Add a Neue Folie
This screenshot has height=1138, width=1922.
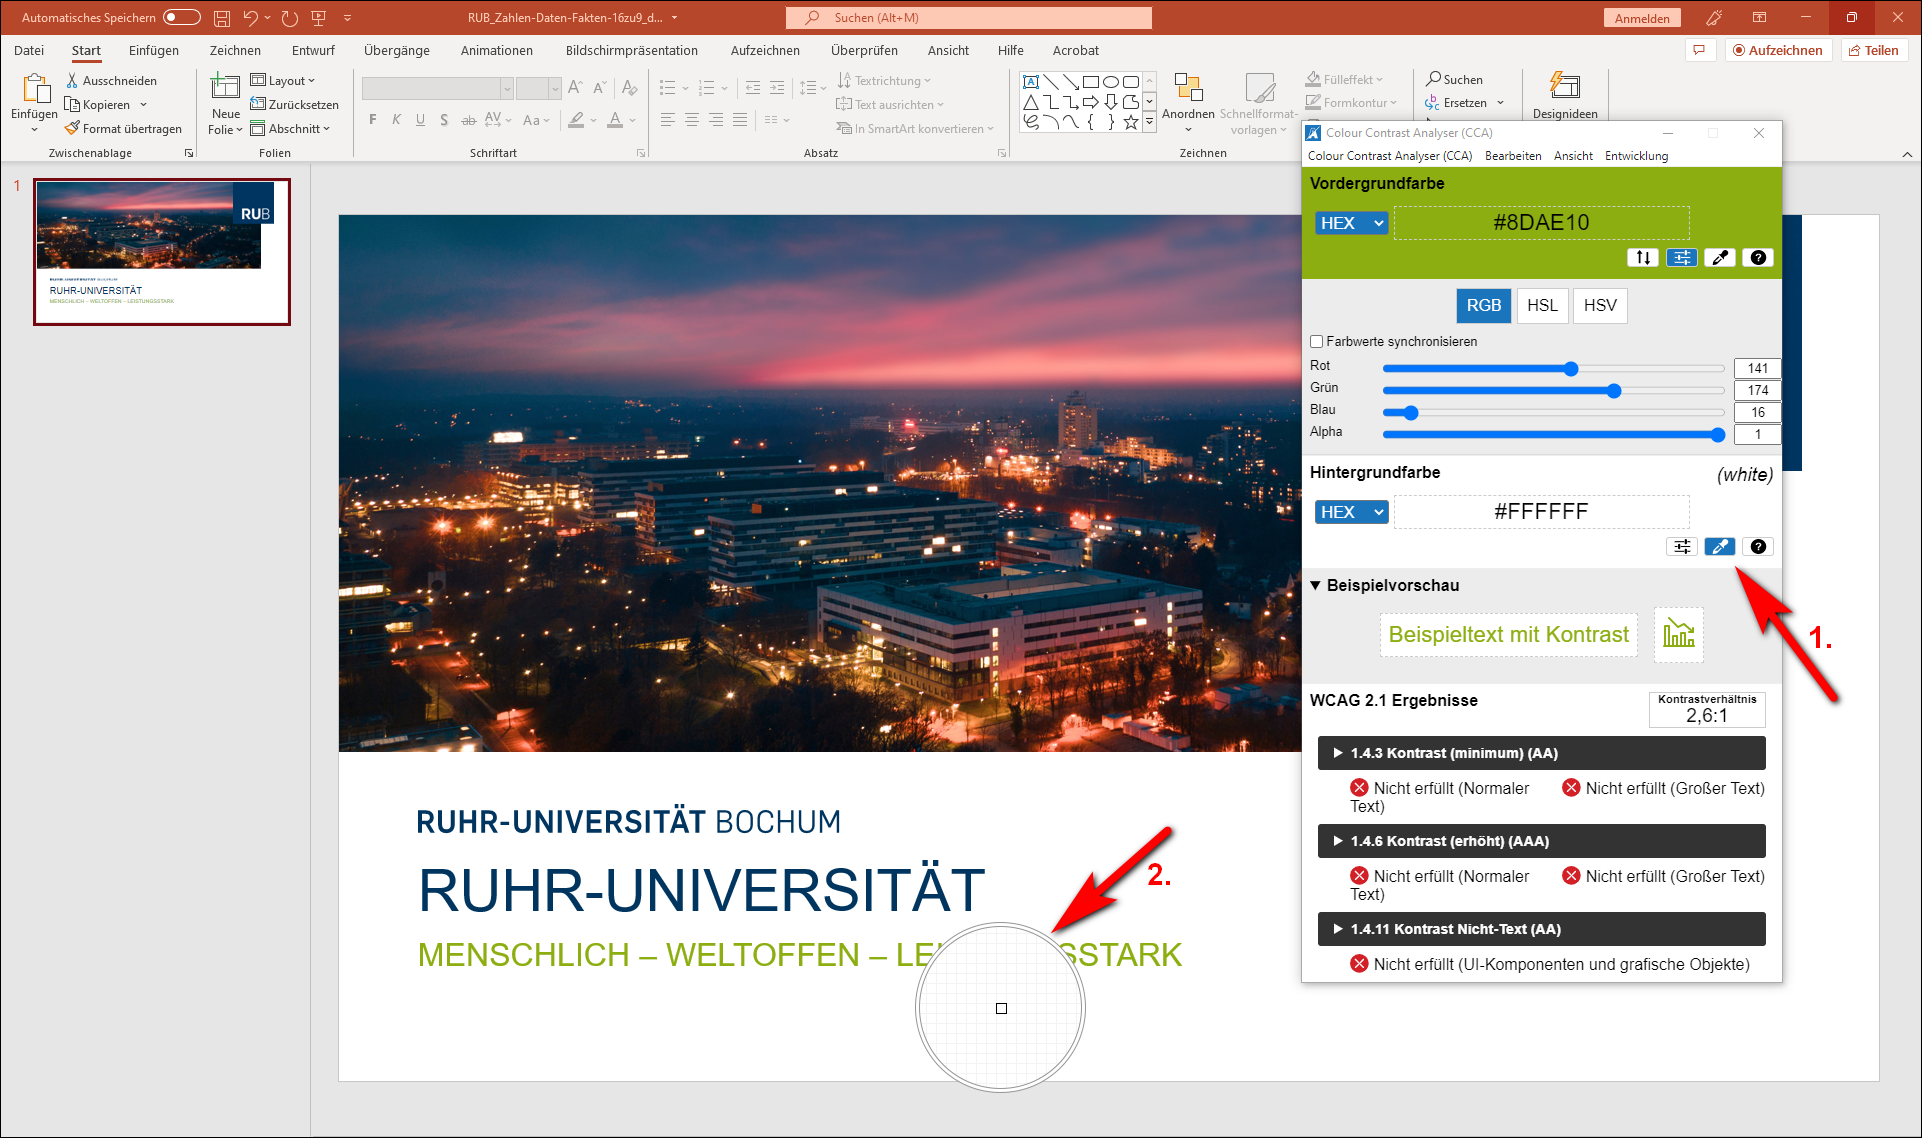pyautogui.click(x=225, y=104)
